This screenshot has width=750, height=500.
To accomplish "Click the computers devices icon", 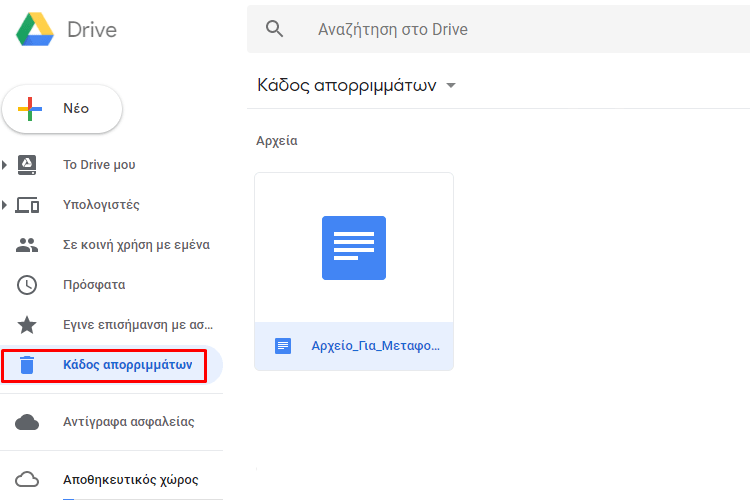I will pyautogui.click(x=27, y=205).
